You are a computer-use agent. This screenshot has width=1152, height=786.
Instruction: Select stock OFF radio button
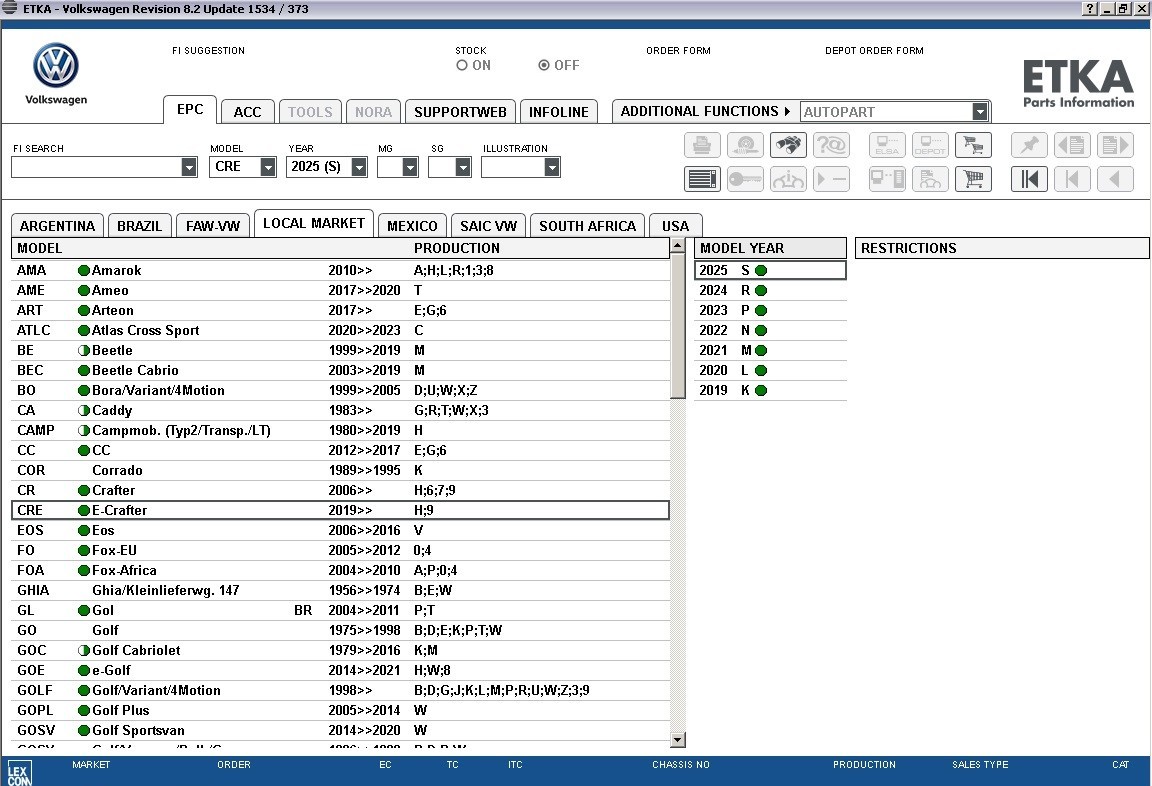[x=544, y=65]
